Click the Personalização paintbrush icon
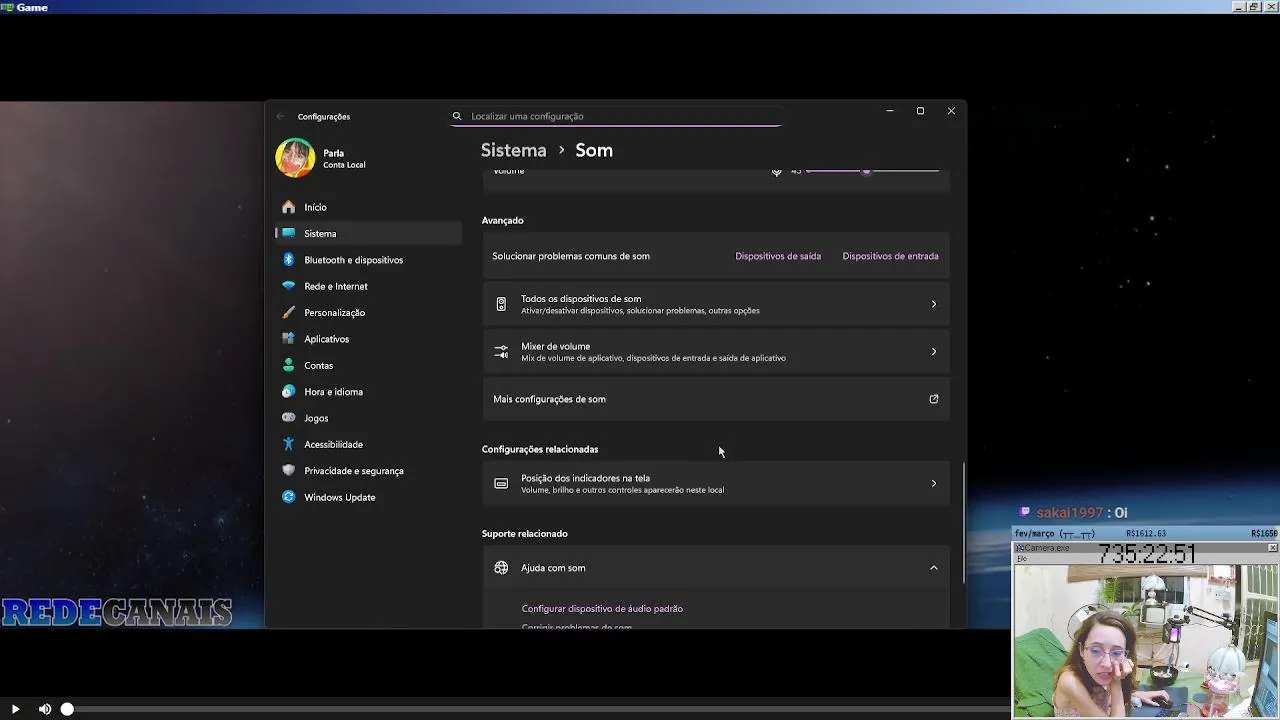The width and height of the screenshot is (1280, 720). point(289,312)
